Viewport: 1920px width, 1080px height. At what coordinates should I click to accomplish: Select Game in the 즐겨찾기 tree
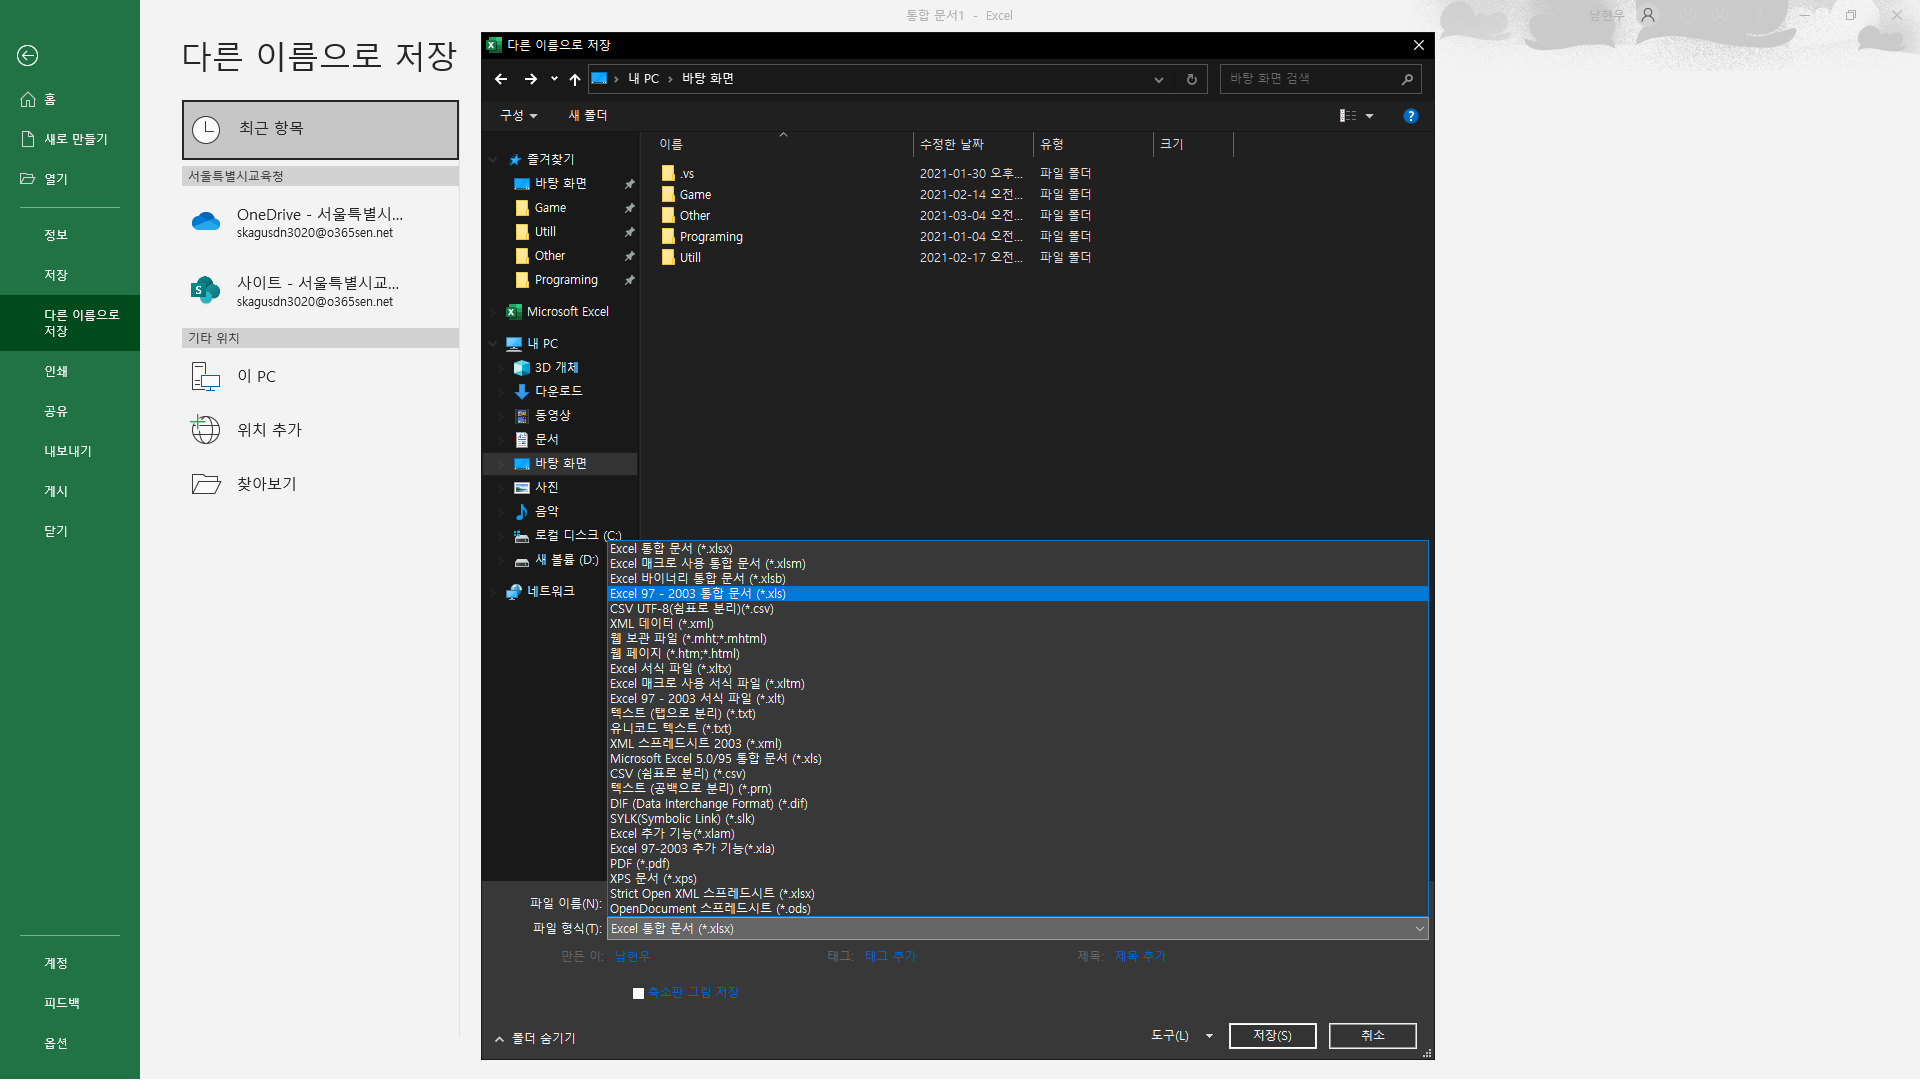coord(550,208)
